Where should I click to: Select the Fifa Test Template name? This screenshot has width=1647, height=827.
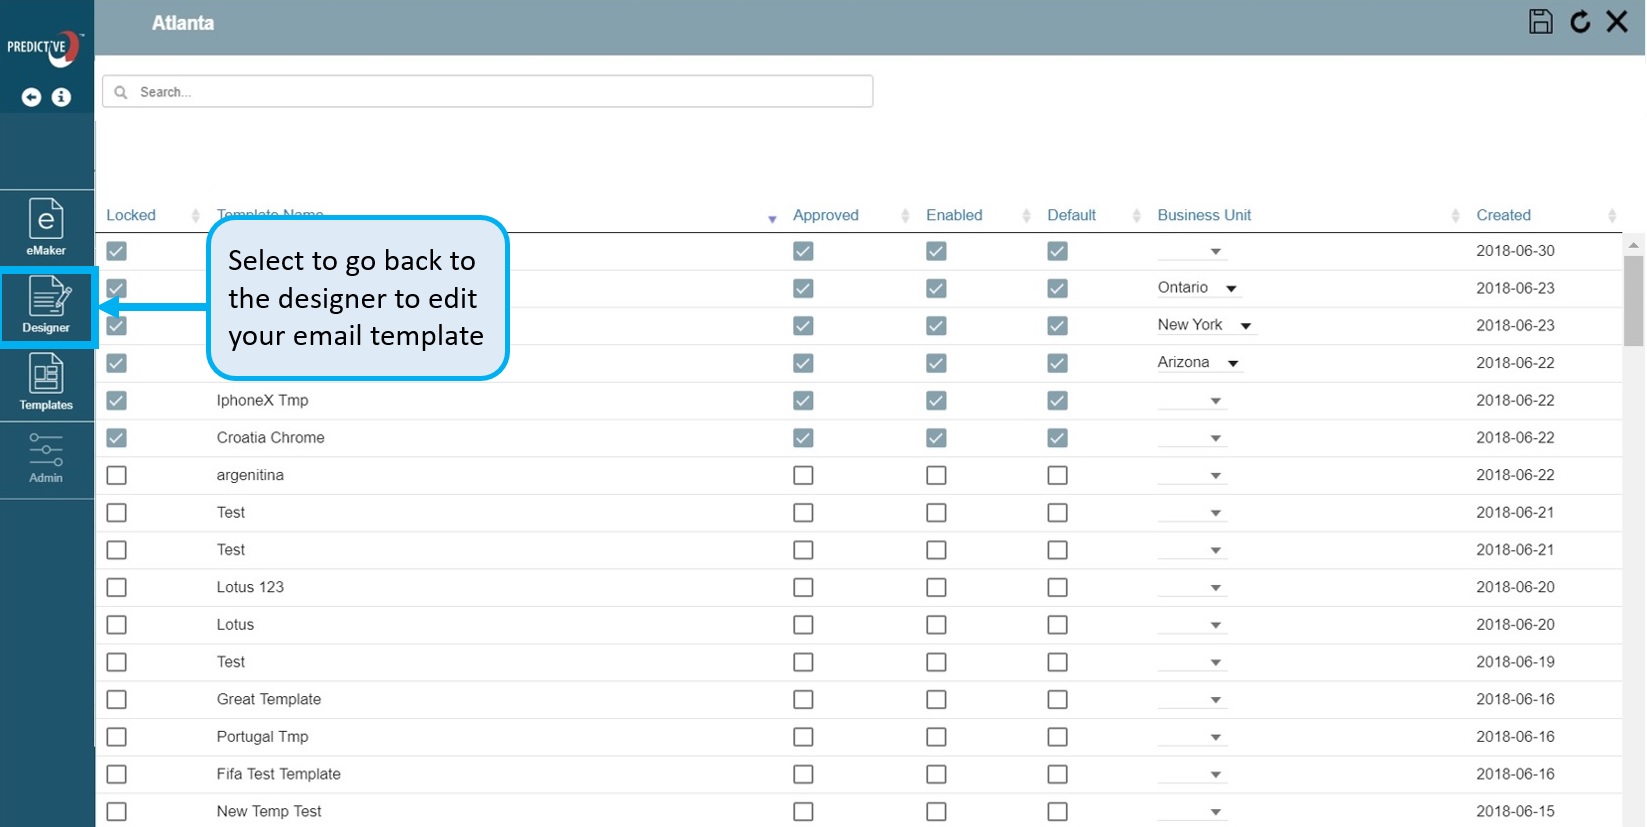coord(278,774)
